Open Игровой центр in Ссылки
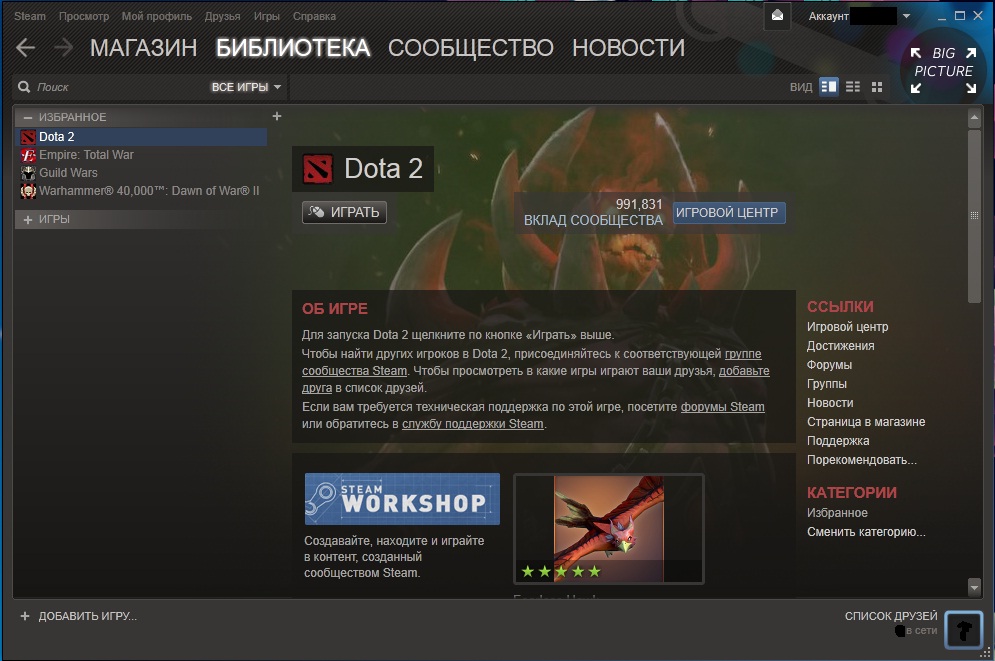 click(847, 327)
